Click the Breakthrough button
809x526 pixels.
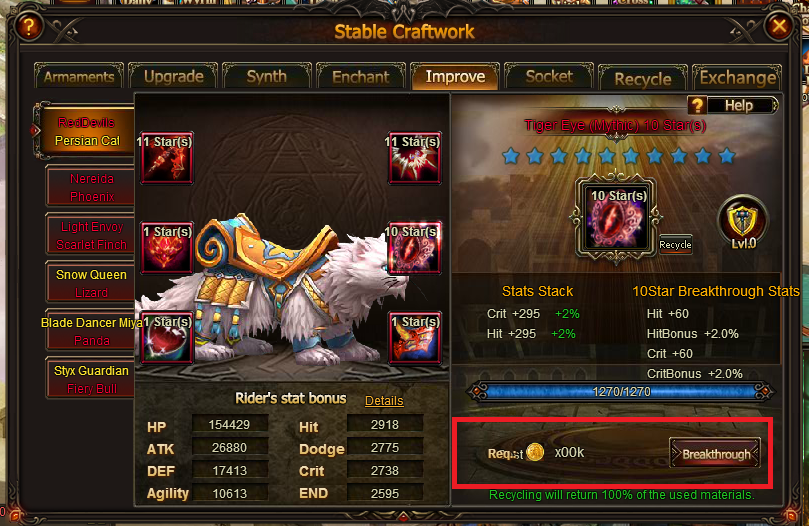click(x=715, y=454)
